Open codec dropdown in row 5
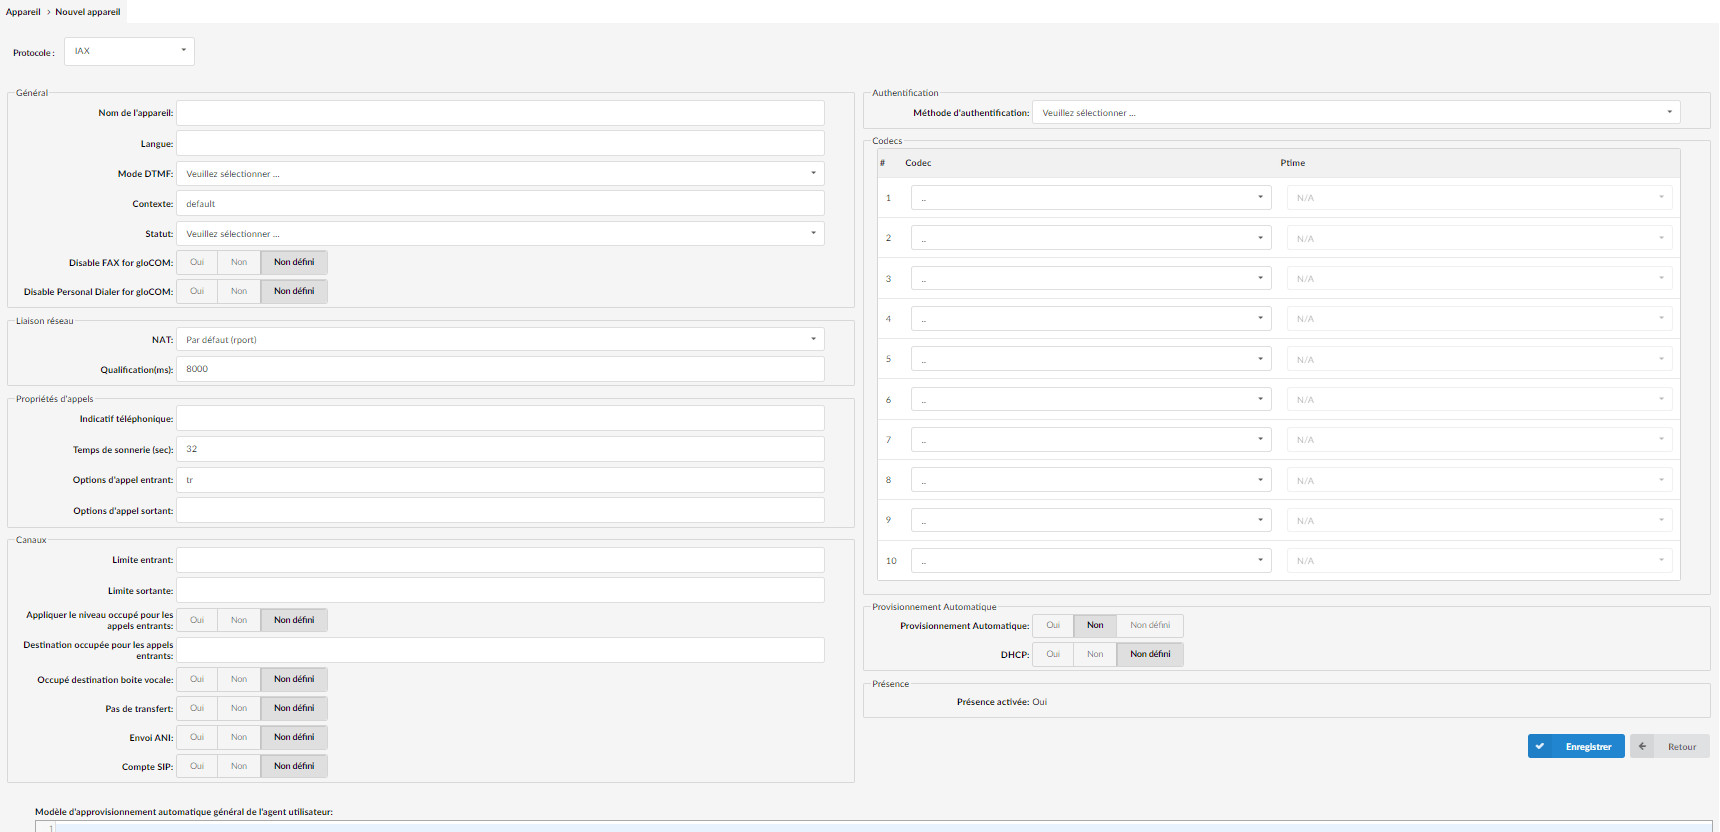The height and width of the screenshot is (832, 1720). [1091, 359]
